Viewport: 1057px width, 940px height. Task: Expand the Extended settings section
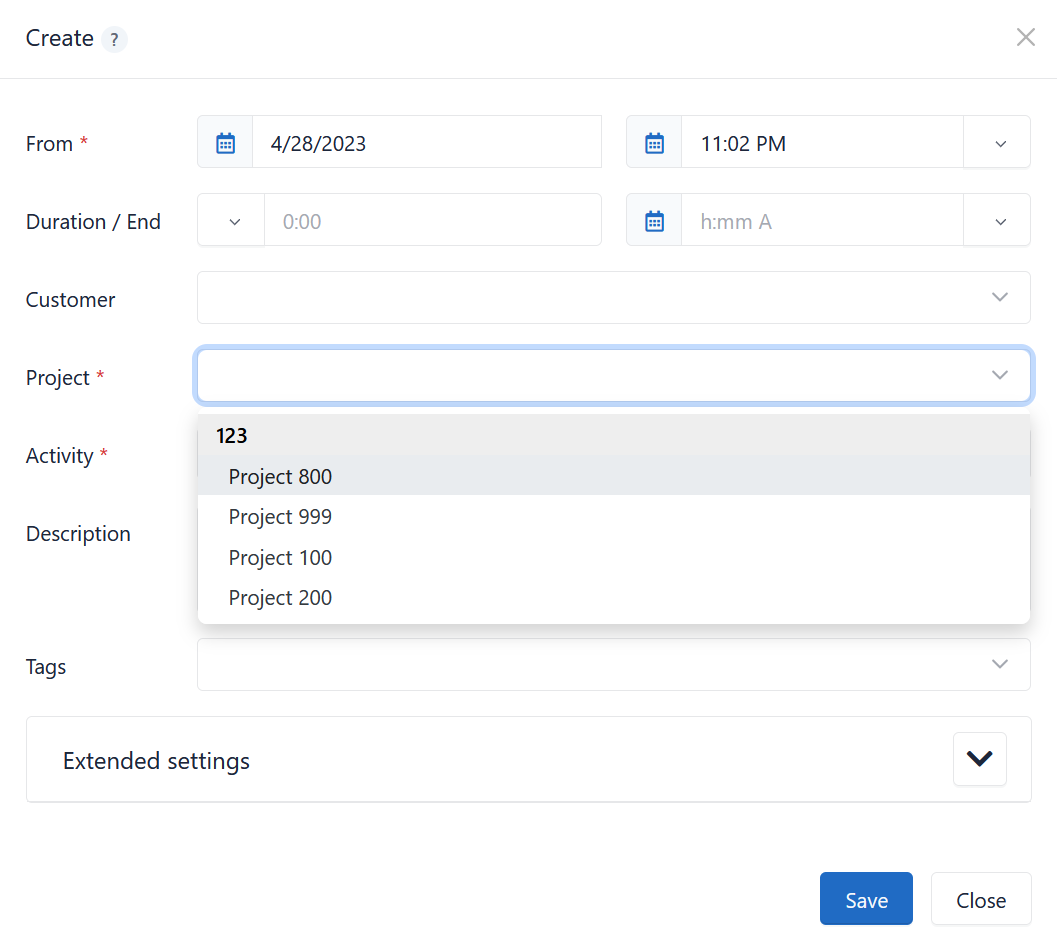(979, 759)
